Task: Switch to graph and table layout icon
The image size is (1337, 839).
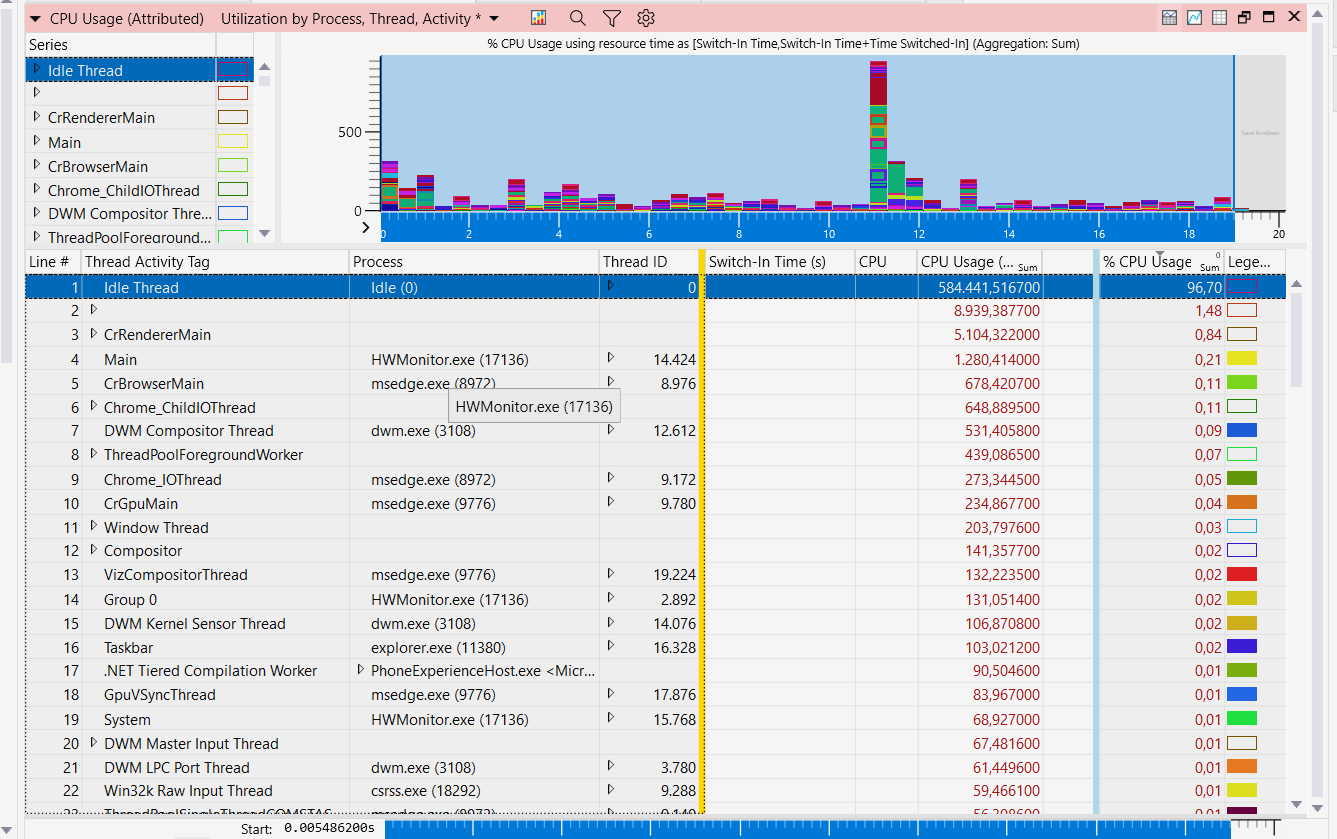Action: [1169, 17]
